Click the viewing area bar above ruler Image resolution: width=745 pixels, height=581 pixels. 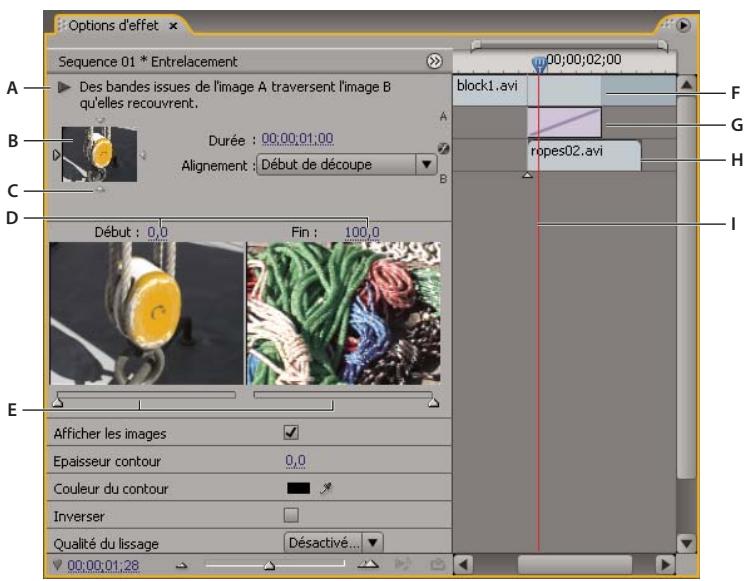[569, 45]
